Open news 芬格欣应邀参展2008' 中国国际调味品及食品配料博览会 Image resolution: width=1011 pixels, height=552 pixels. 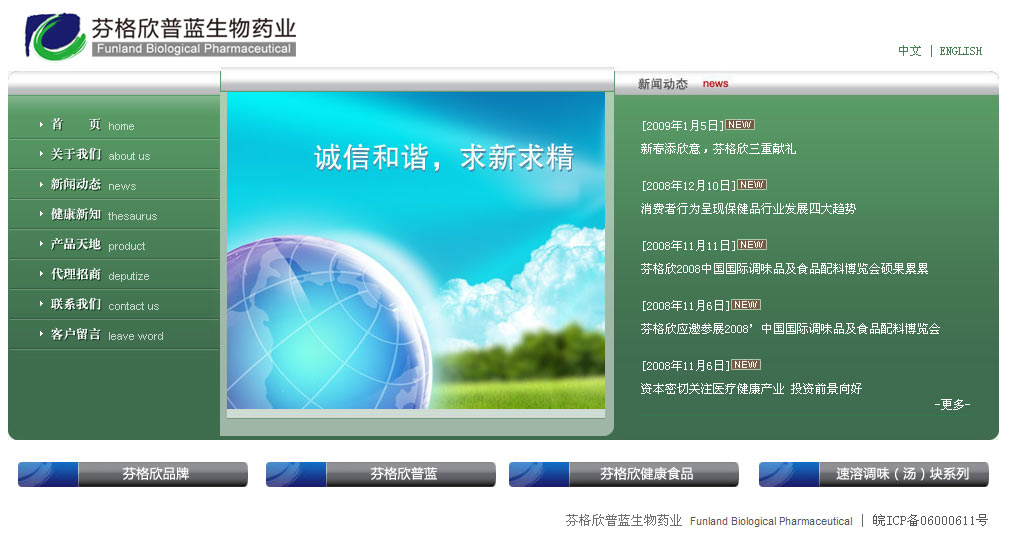click(x=790, y=329)
